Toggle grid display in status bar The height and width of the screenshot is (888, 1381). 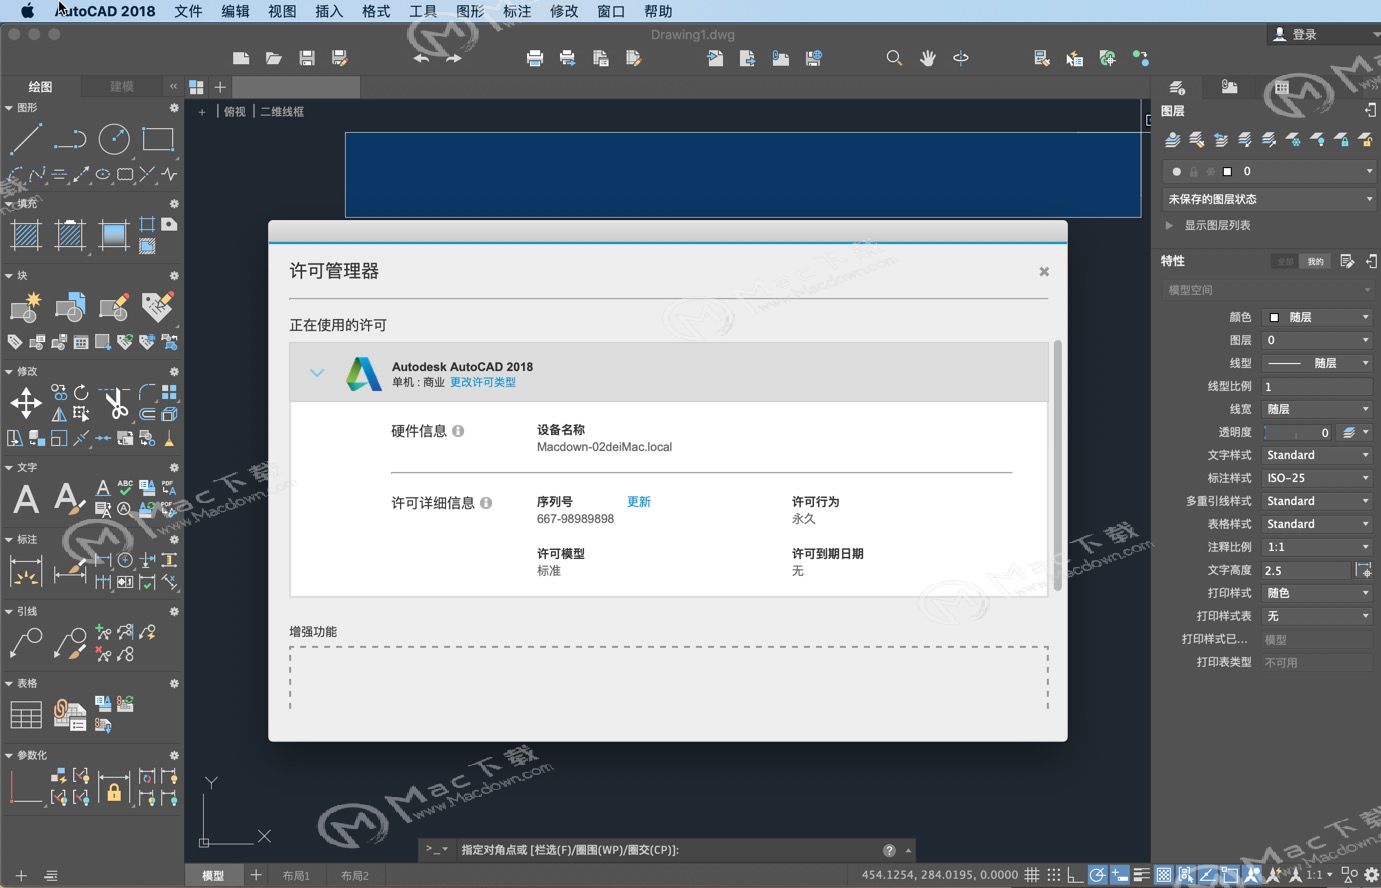[x=1032, y=875]
